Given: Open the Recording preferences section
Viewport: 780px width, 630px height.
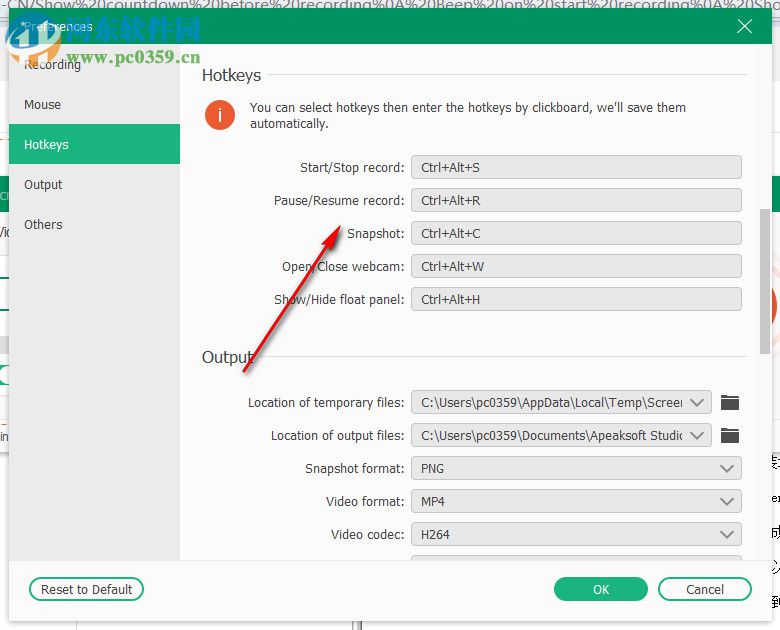Looking at the screenshot, I should 52,64.
